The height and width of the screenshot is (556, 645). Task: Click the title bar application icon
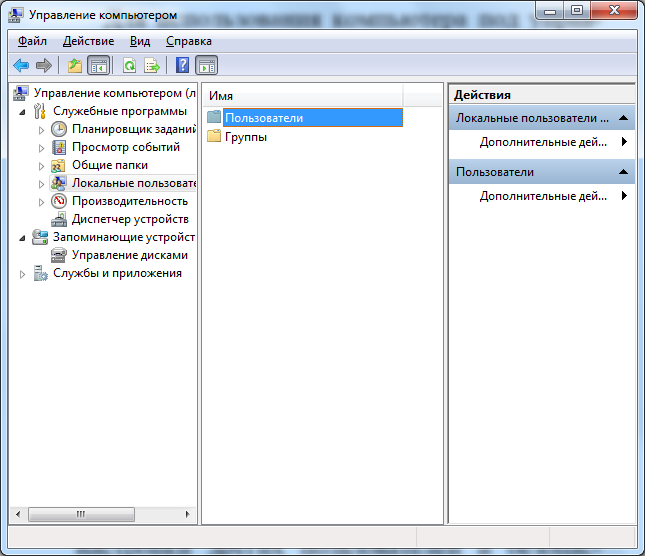click(x=16, y=15)
